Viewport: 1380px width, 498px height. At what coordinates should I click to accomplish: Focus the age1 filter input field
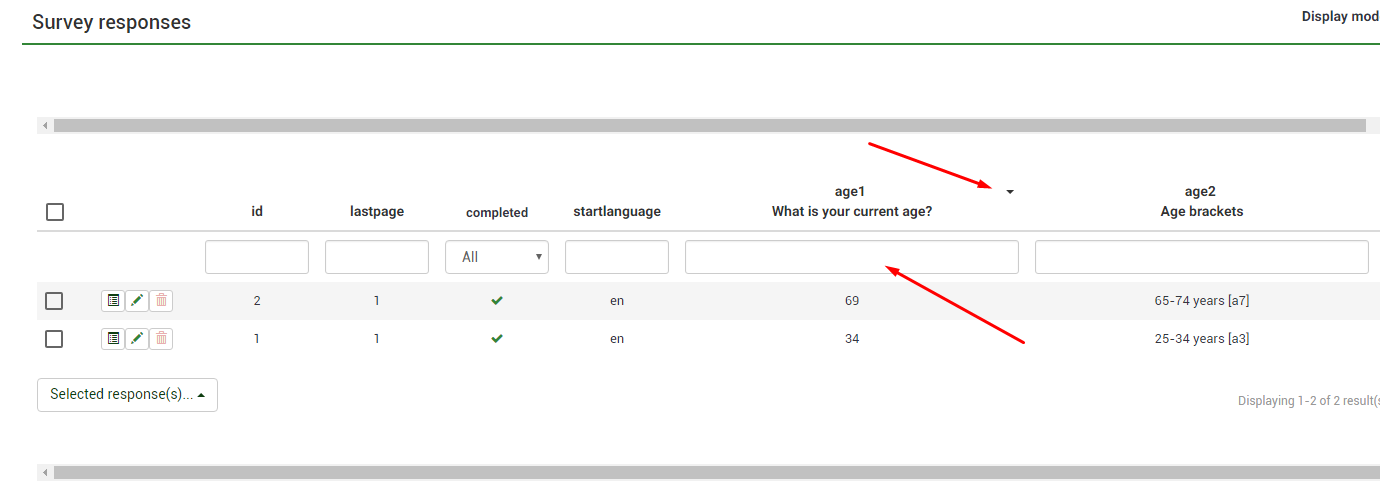point(852,257)
